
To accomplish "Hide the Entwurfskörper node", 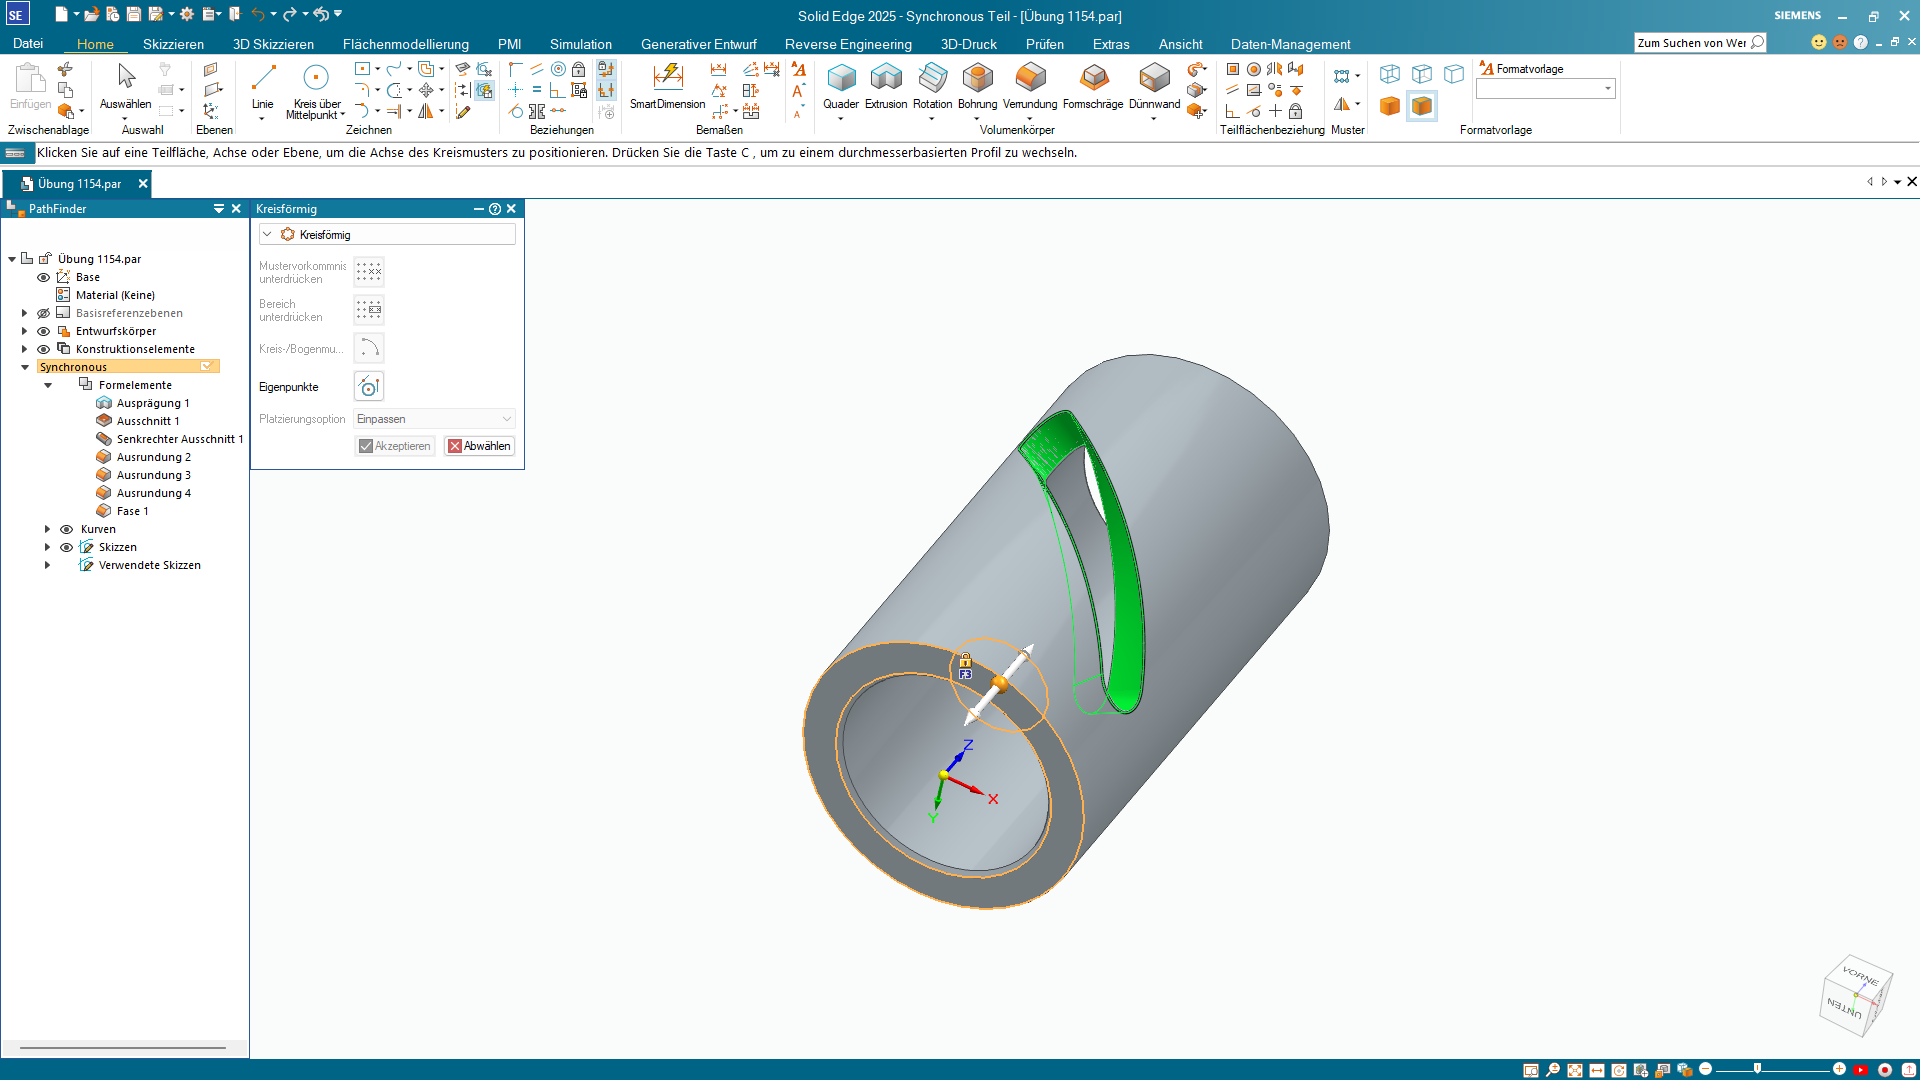I will pos(44,331).
